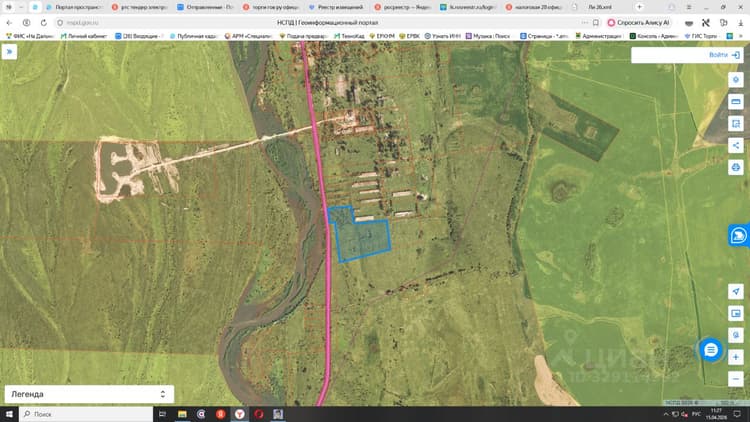The height and width of the screenshot is (422, 750).
Task: Zoom in with the plus button
Action: pyautogui.click(x=736, y=357)
